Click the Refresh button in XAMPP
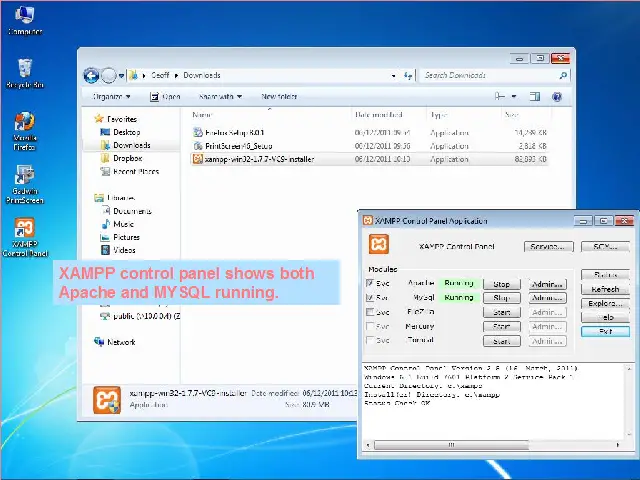 click(x=605, y=289)
